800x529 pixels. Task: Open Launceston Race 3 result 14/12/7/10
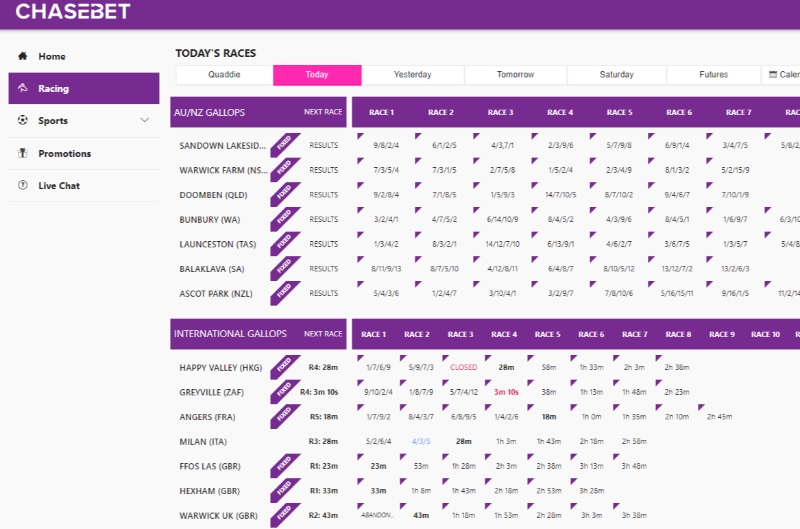pyautogui.click(x=503, y=244)
